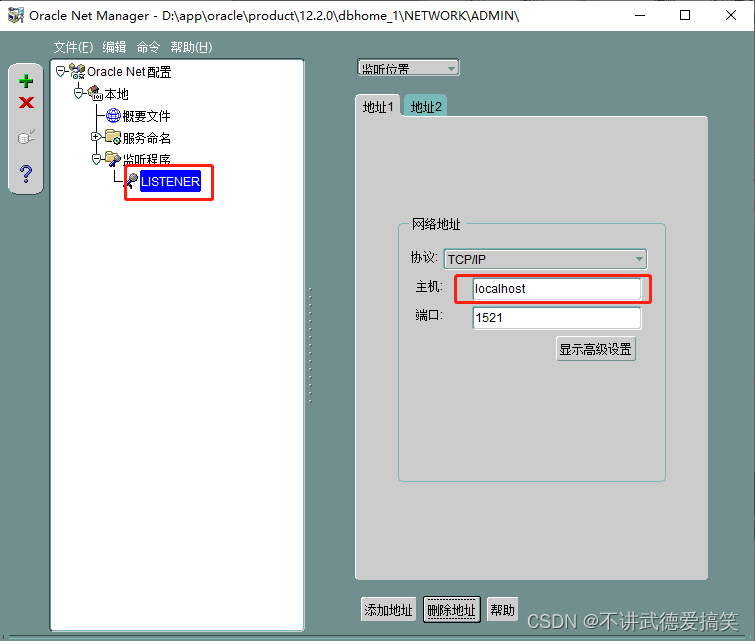Click the 本地 node icon

coord(95,93)
